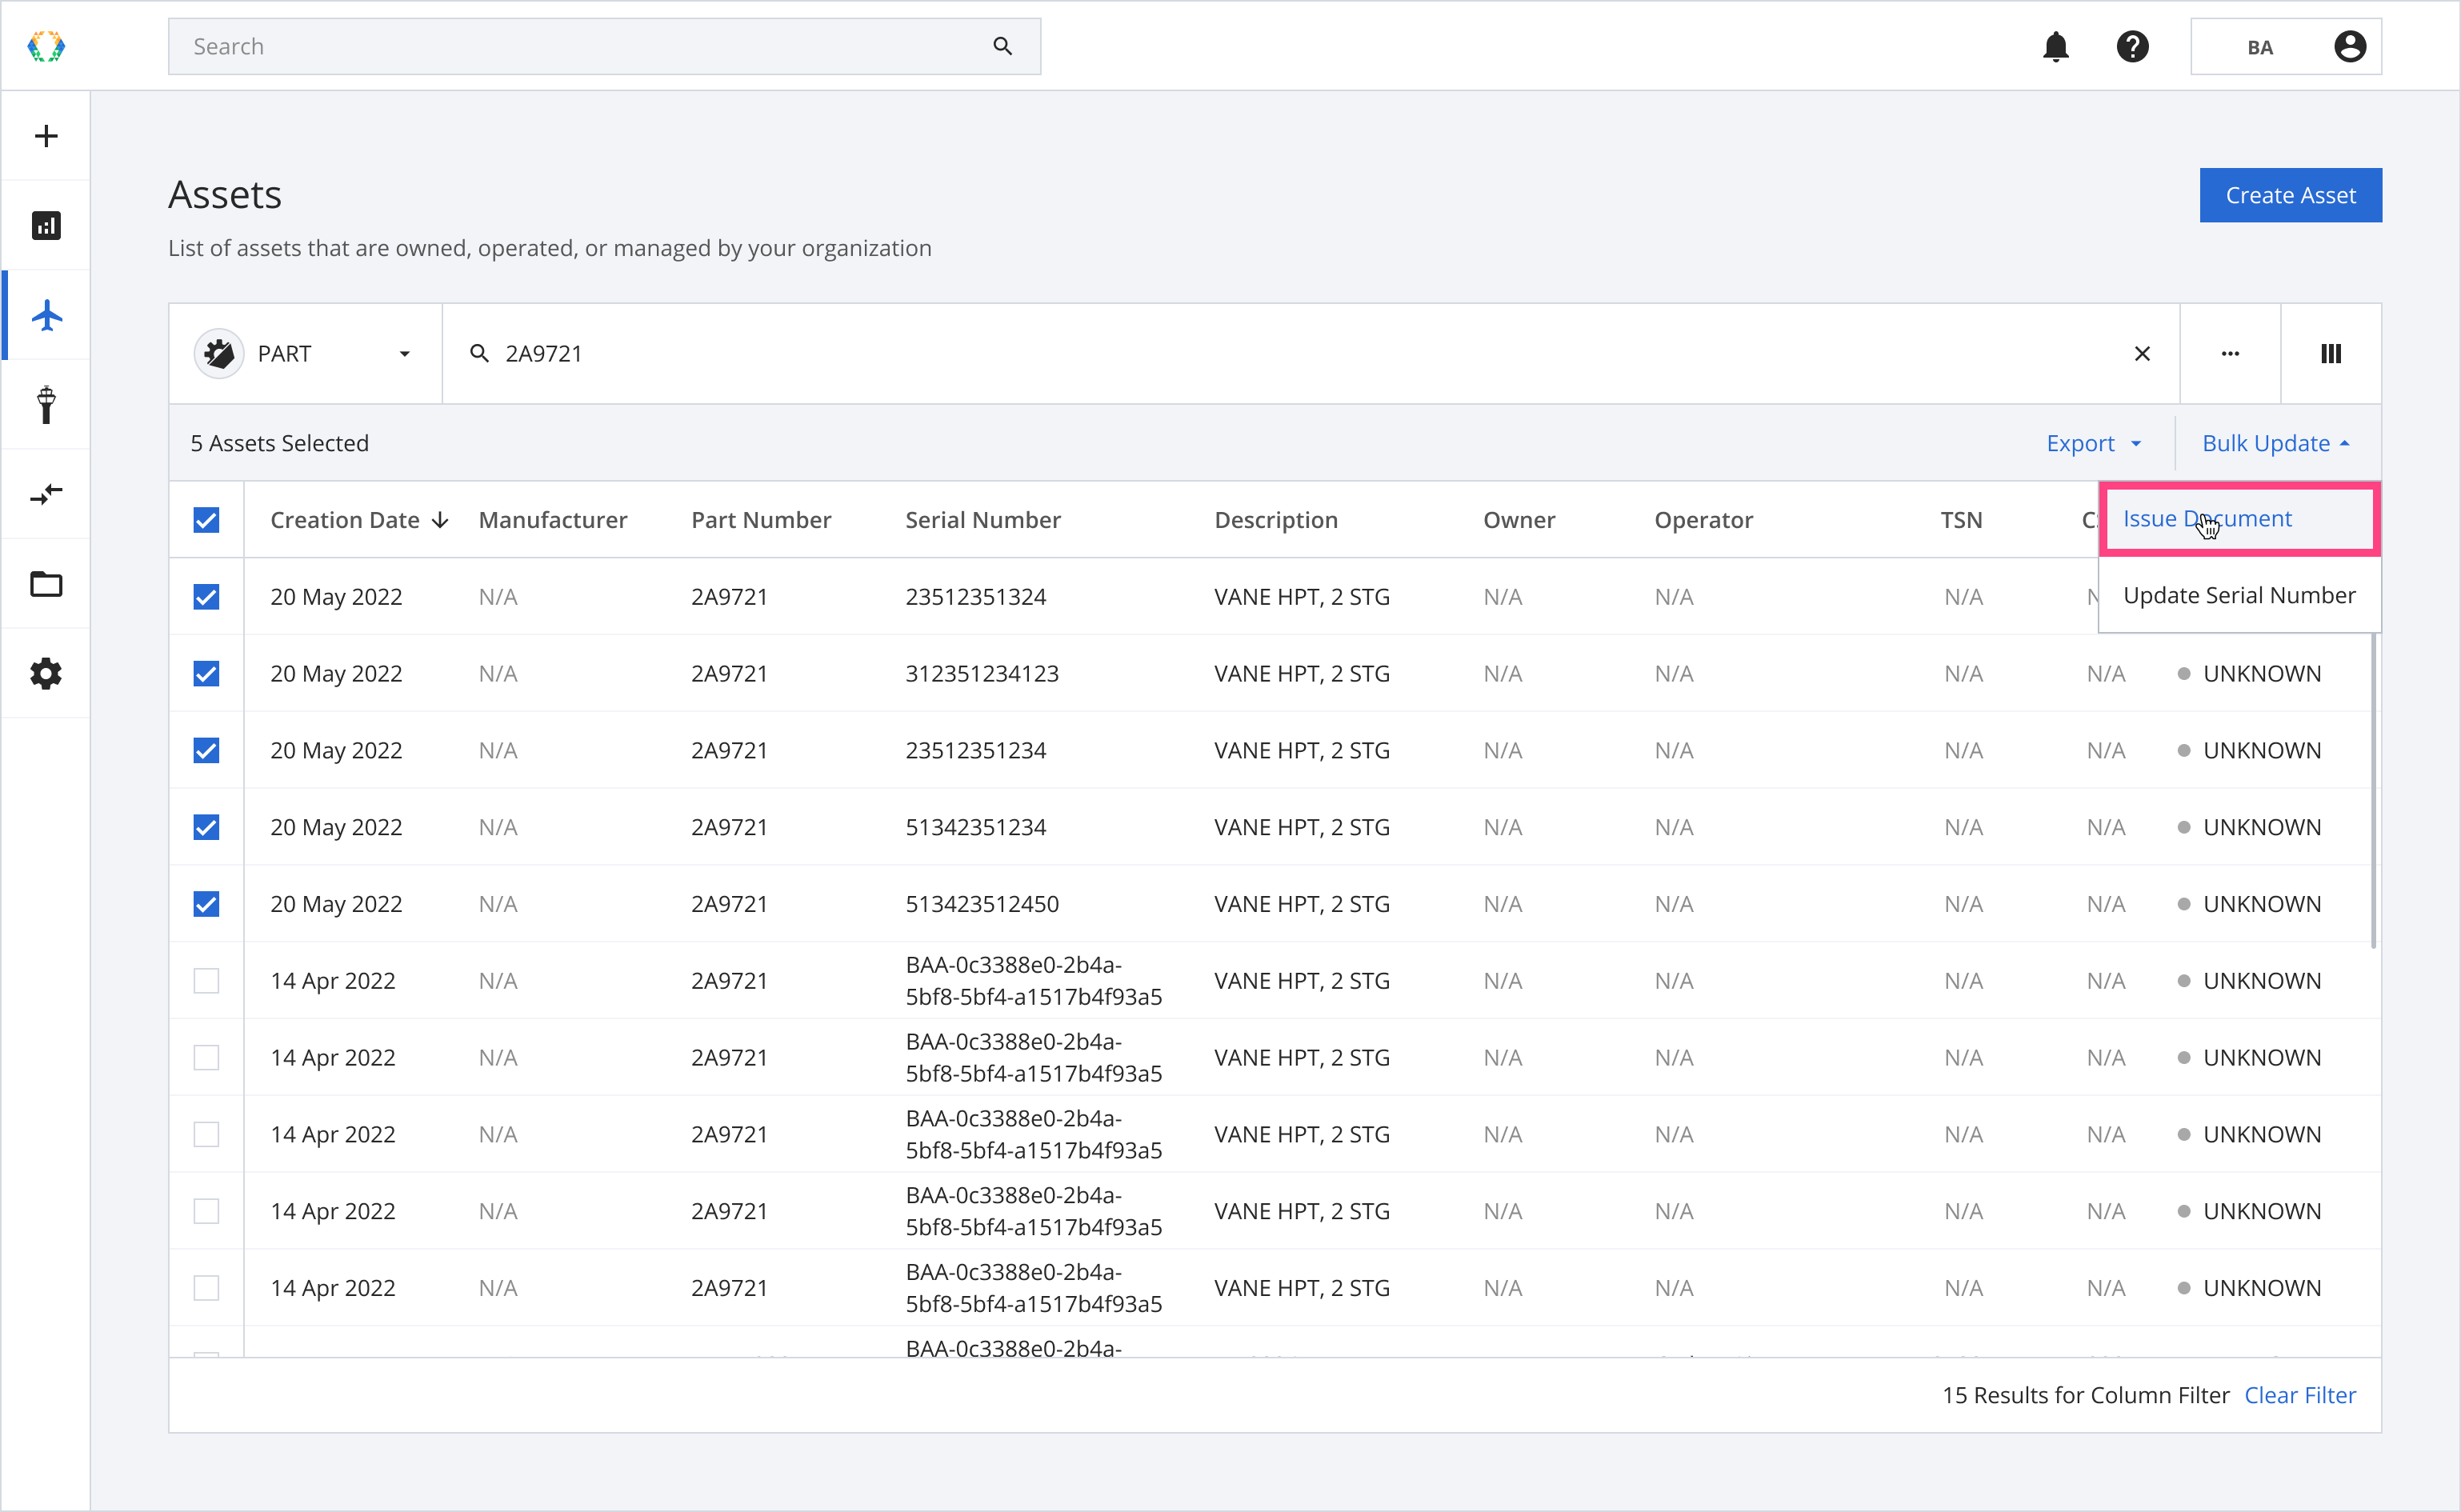Open the three-dot more options icon

[2230, 353]
